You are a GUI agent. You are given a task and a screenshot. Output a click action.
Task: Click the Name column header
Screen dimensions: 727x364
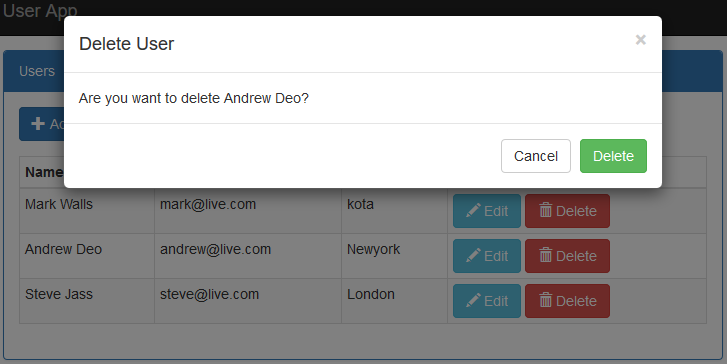[x=44, y=172]
